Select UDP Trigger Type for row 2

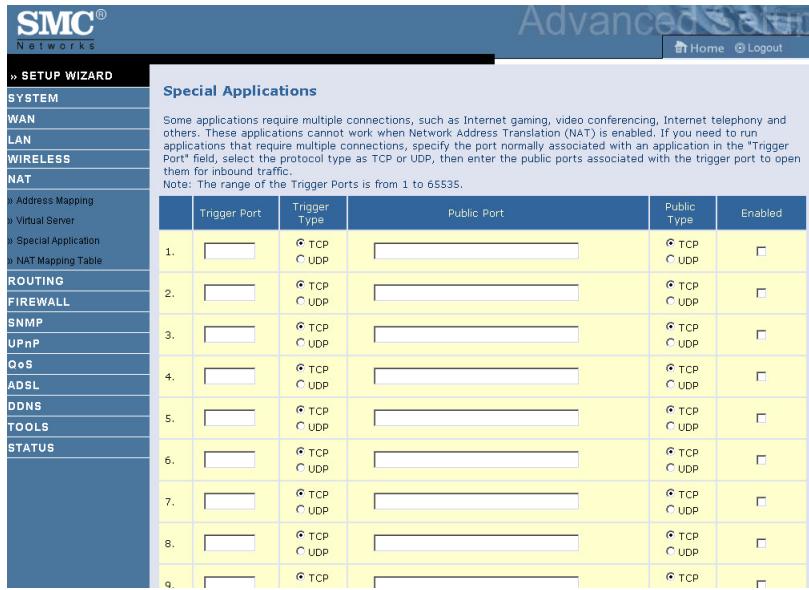click(300, 301)
